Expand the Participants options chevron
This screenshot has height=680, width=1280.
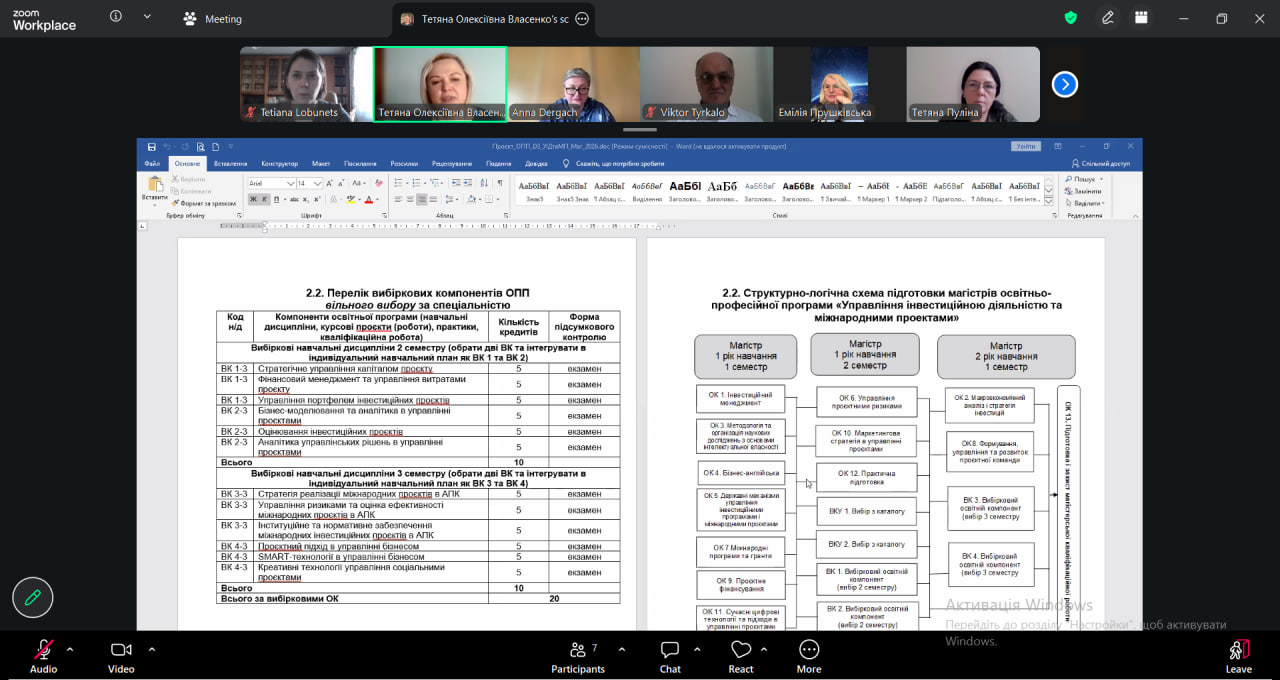[622, 648]
